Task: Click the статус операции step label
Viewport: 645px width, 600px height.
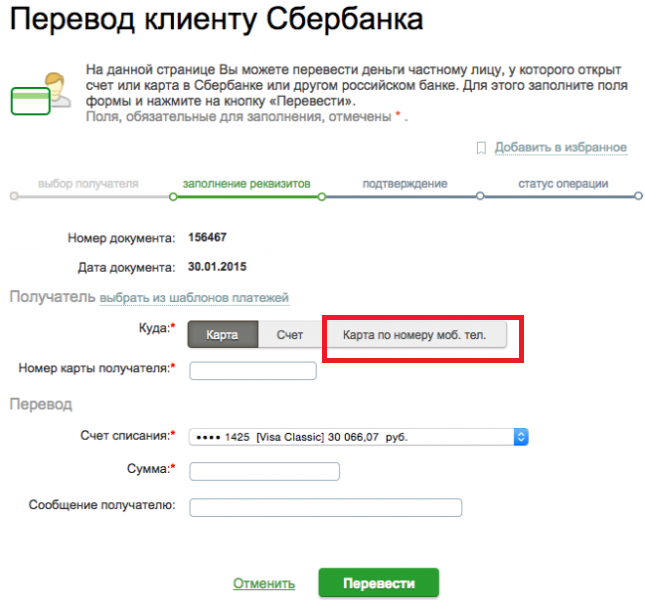Action: click(563, 183)
